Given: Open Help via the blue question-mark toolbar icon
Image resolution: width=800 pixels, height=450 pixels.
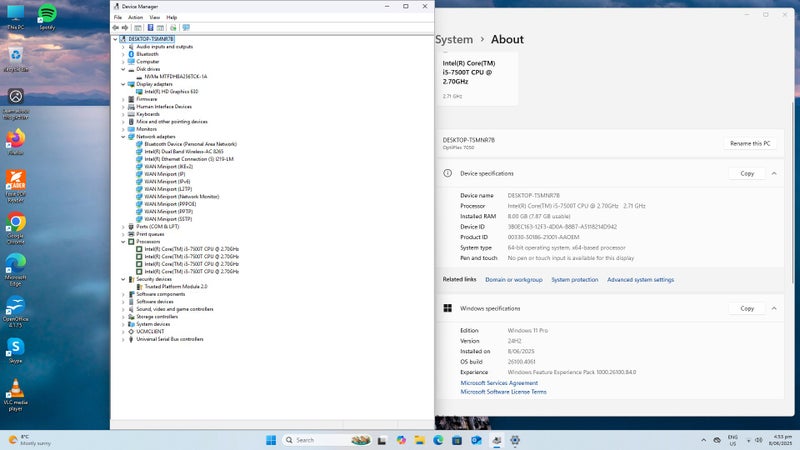Looking at the screenshot, I should click(151, 28).
